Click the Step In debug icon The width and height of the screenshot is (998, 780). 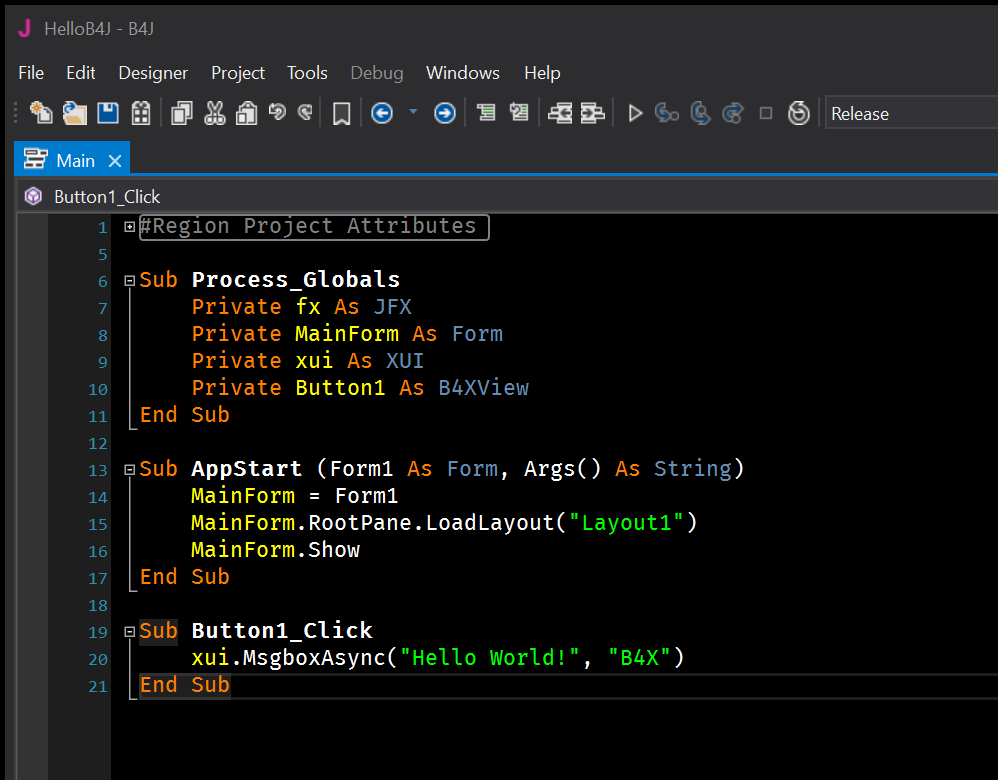666,113
